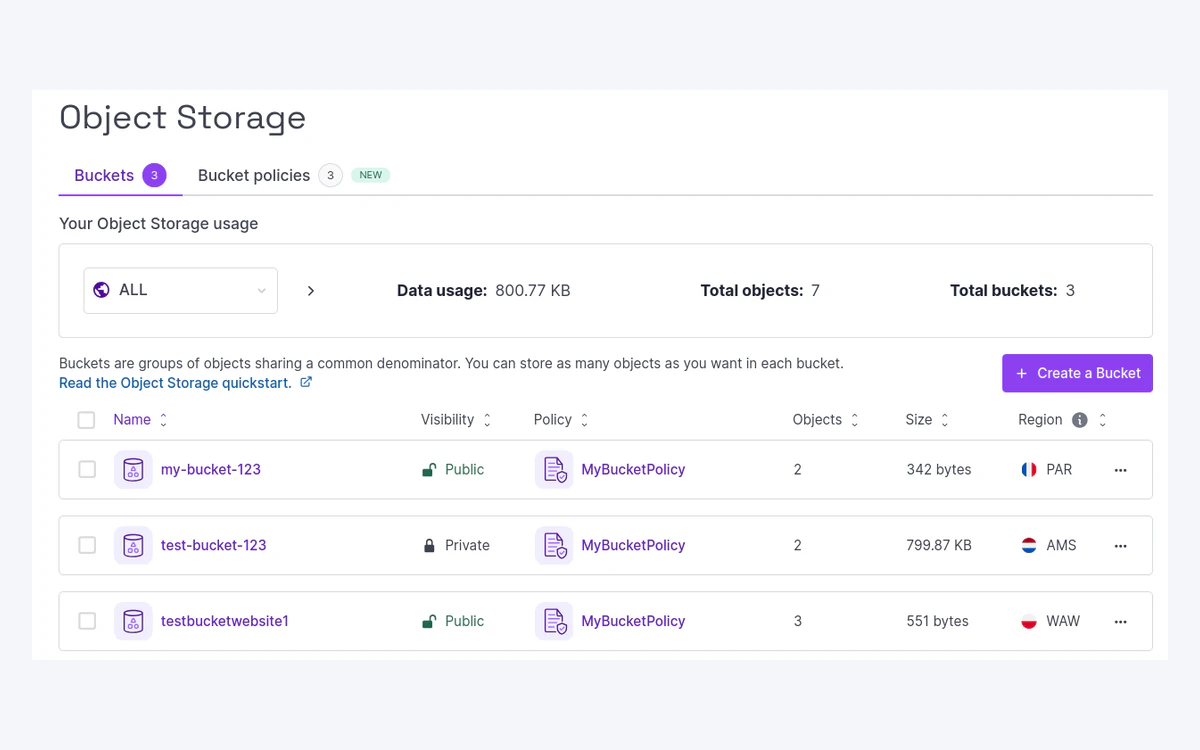Click the Name column header label
Screen dimensions: 1200x750
[x=132, y=420]
